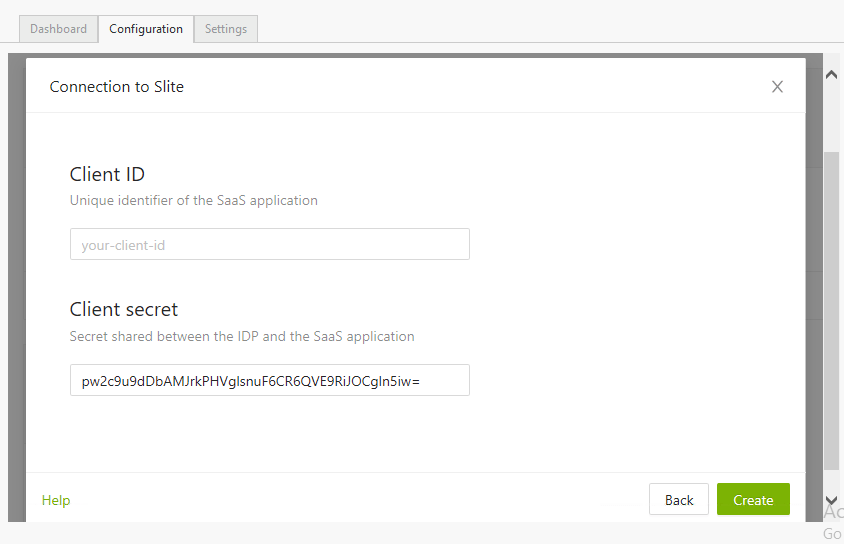Click the green Create button
844x544 pixels.
753,499
